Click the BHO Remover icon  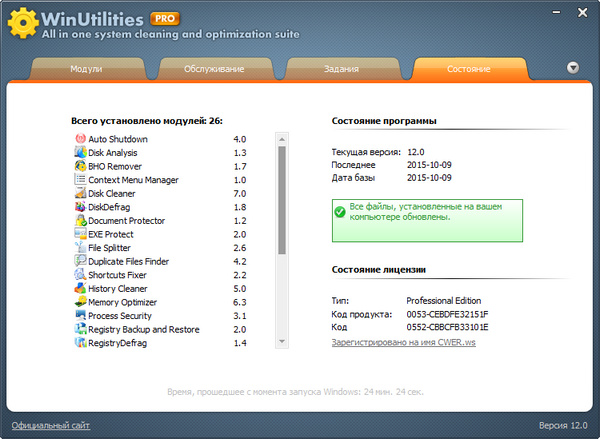point(80,166)
